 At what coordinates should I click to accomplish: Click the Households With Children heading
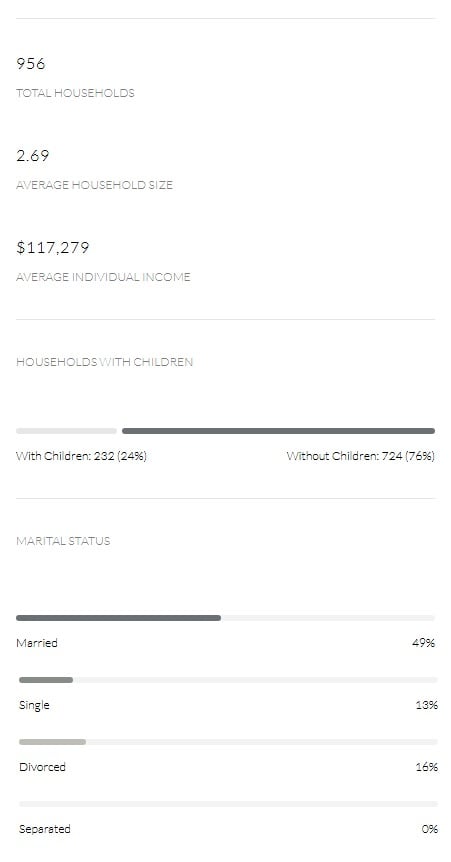point(104,362)
